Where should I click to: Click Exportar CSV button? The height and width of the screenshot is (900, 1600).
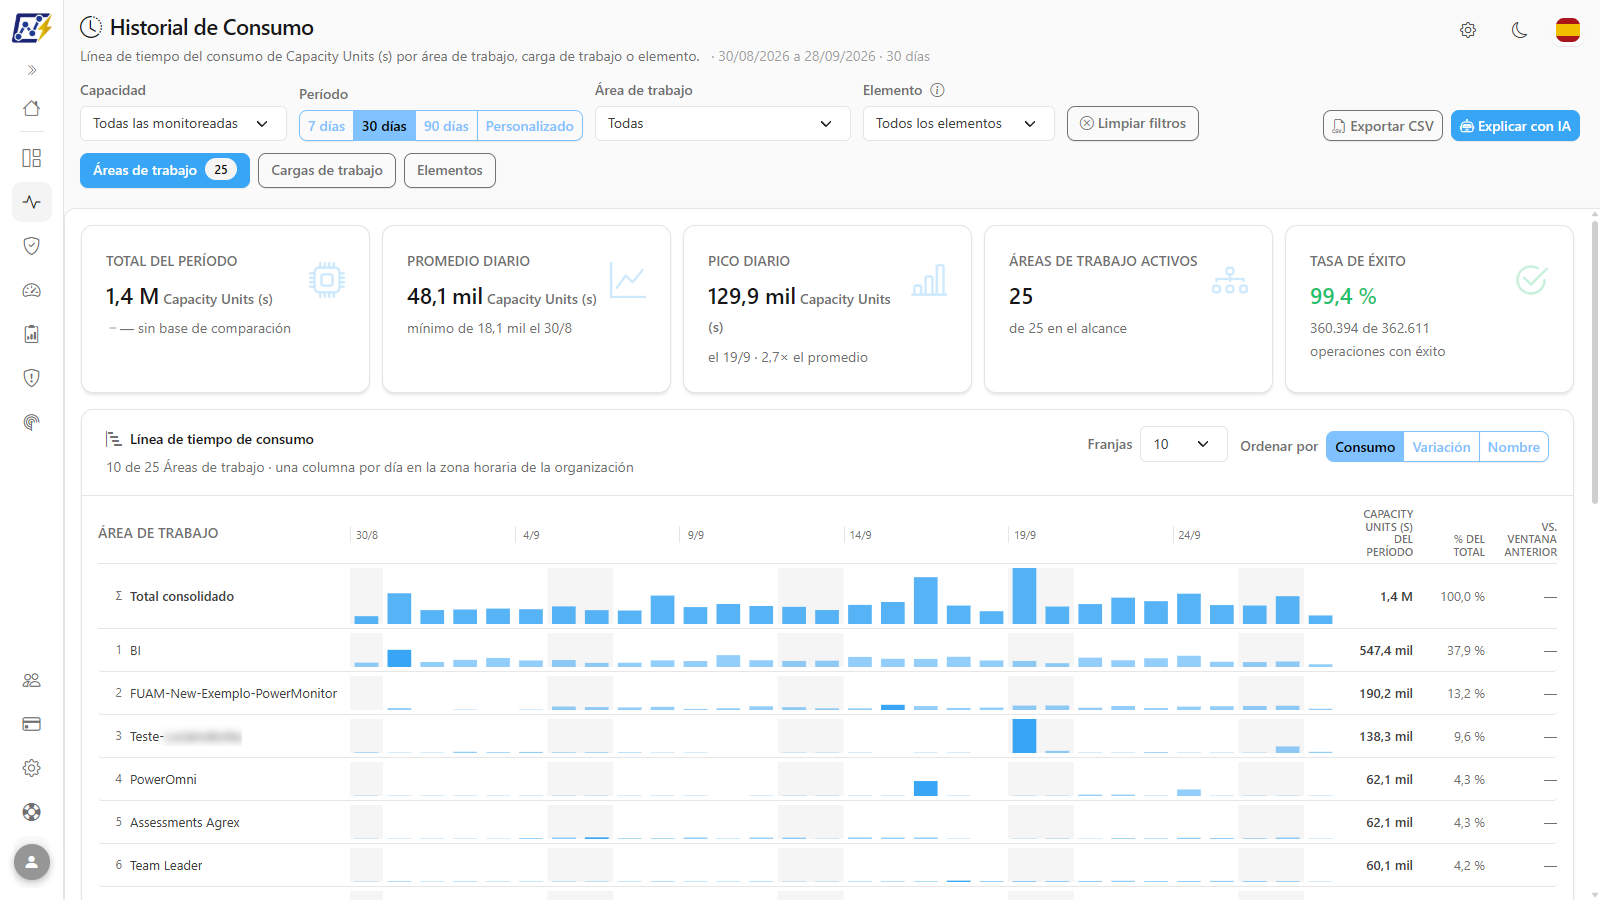(x=1382, y=126)
